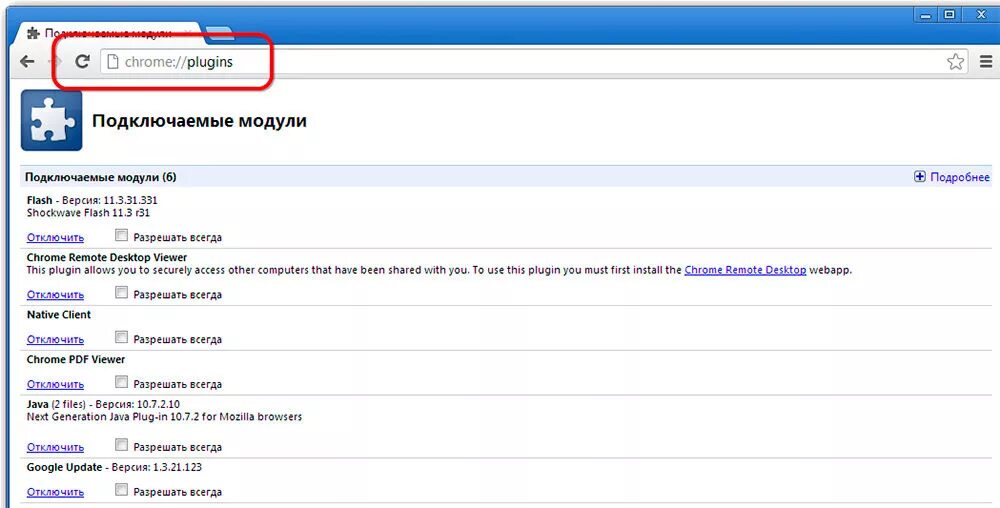
Task: Open the Chrome hamburger menu
Action: (x=986, y=62)
